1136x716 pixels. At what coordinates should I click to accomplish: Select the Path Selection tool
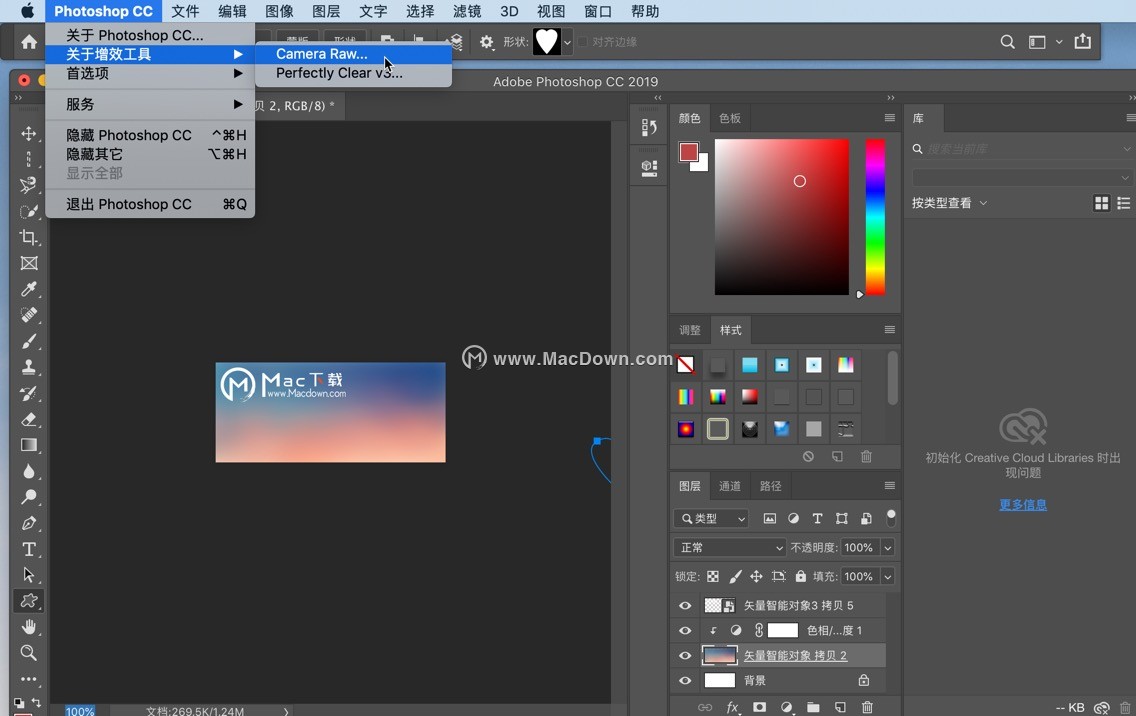click(x=28, y=575)
